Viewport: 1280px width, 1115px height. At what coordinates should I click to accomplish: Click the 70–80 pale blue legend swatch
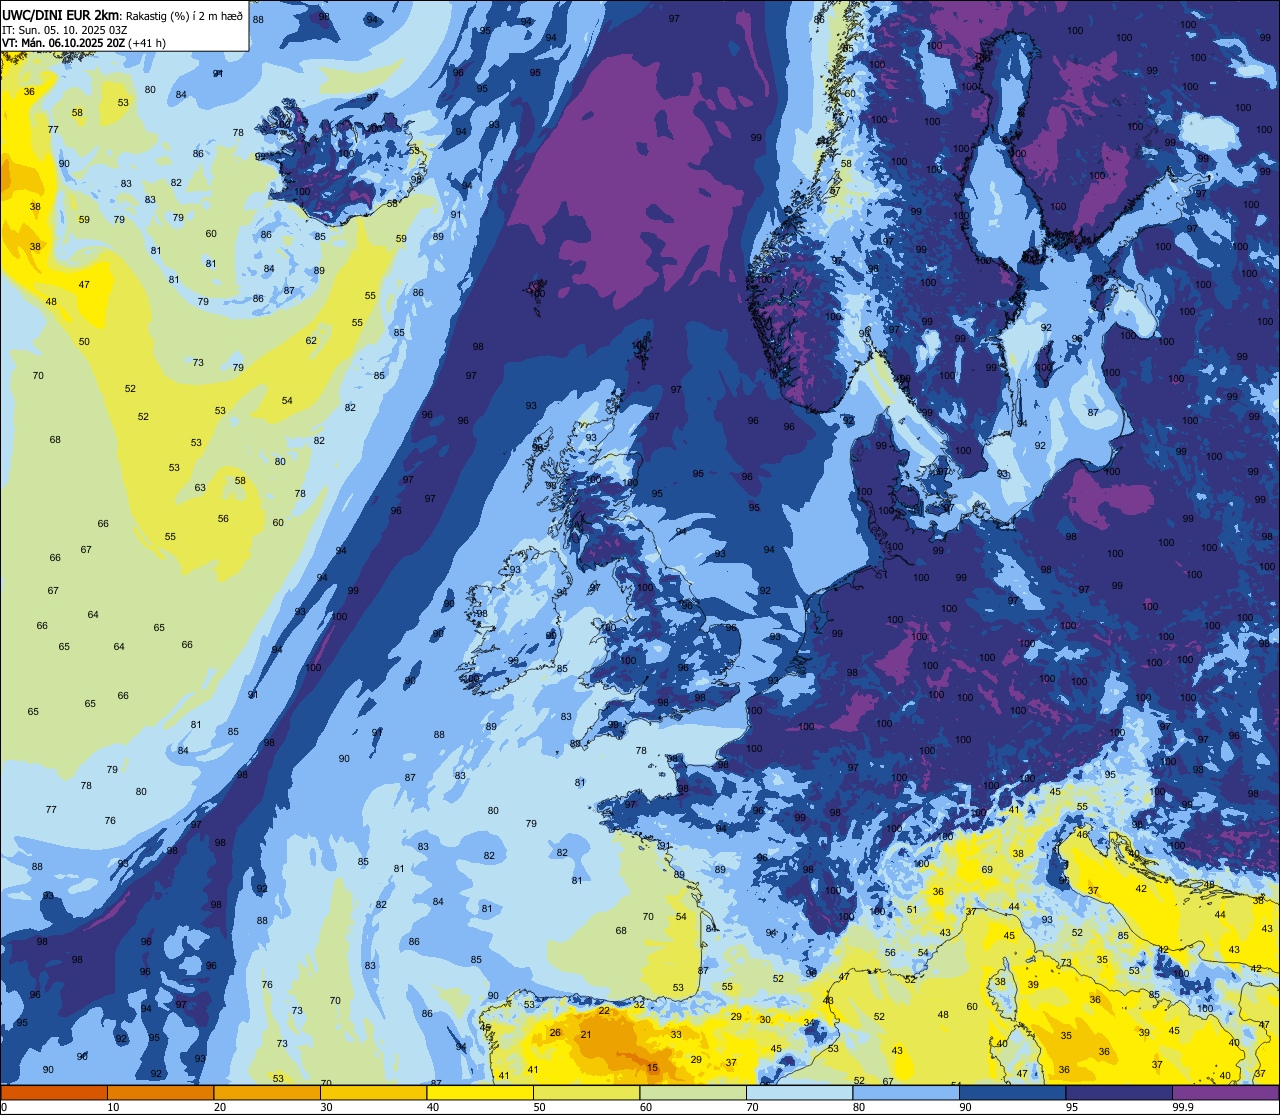[799, 1092]
